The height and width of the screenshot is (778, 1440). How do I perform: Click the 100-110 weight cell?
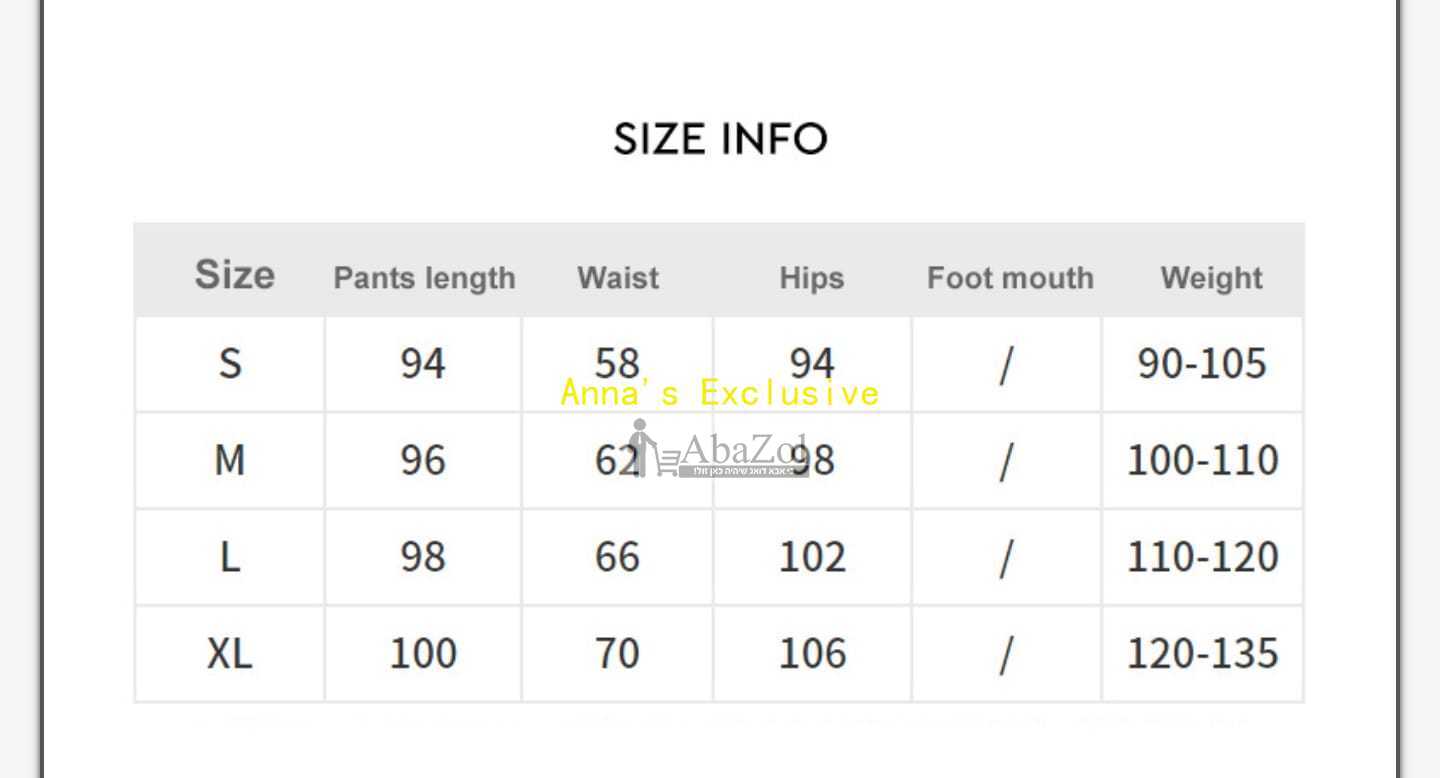(1202, 460)
